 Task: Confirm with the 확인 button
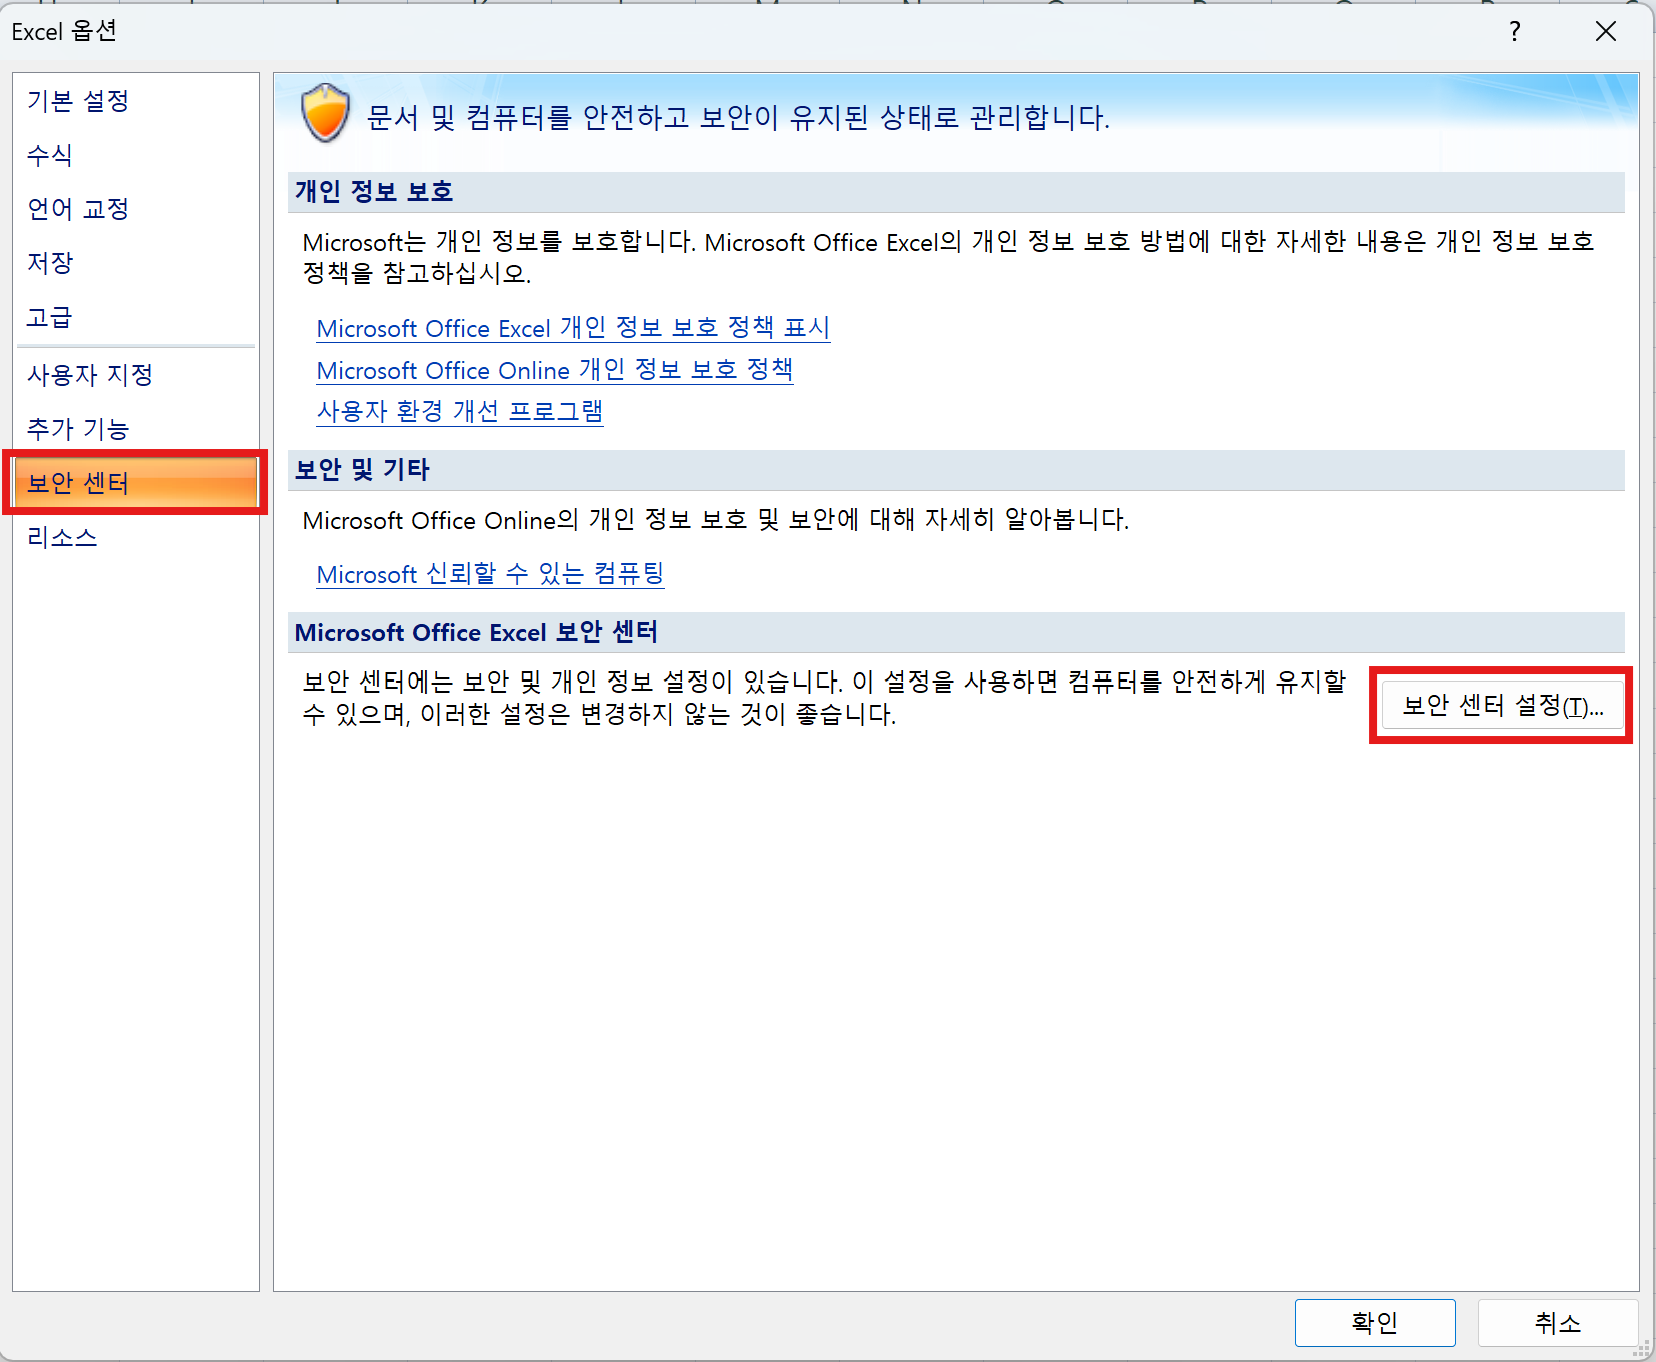[1375, 1323]
